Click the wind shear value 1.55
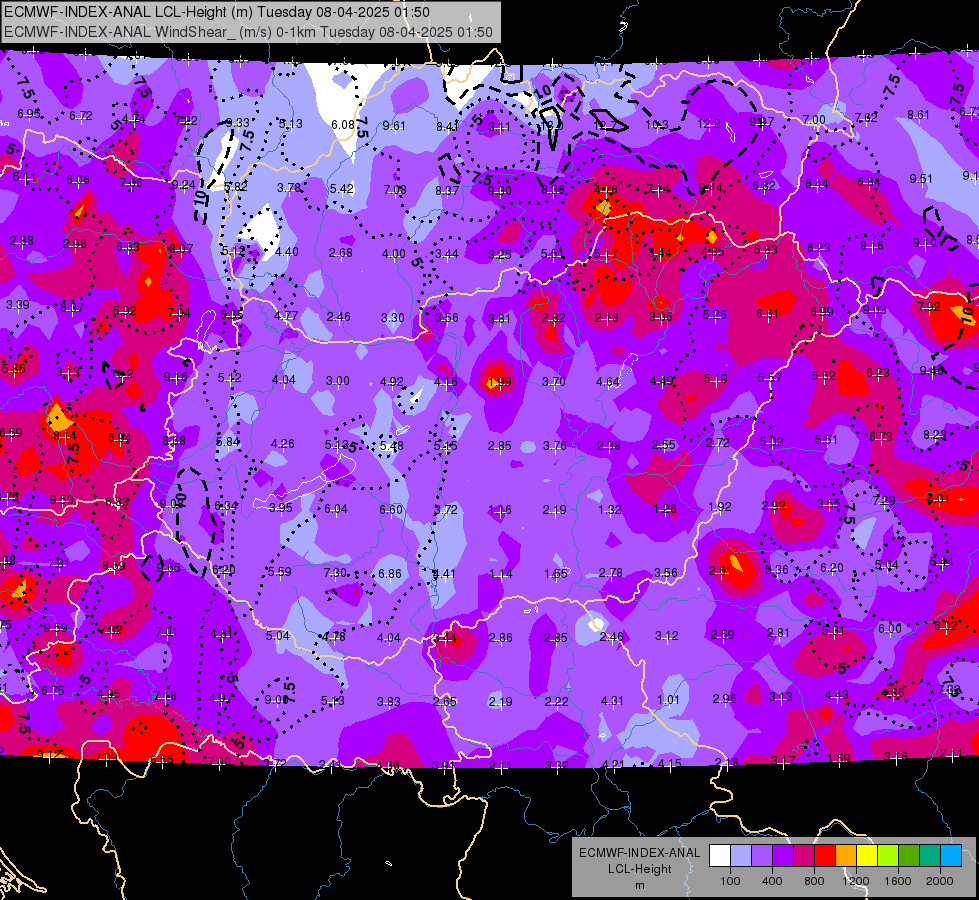This screenshot has width=979, height=900. tap(556, 573)
